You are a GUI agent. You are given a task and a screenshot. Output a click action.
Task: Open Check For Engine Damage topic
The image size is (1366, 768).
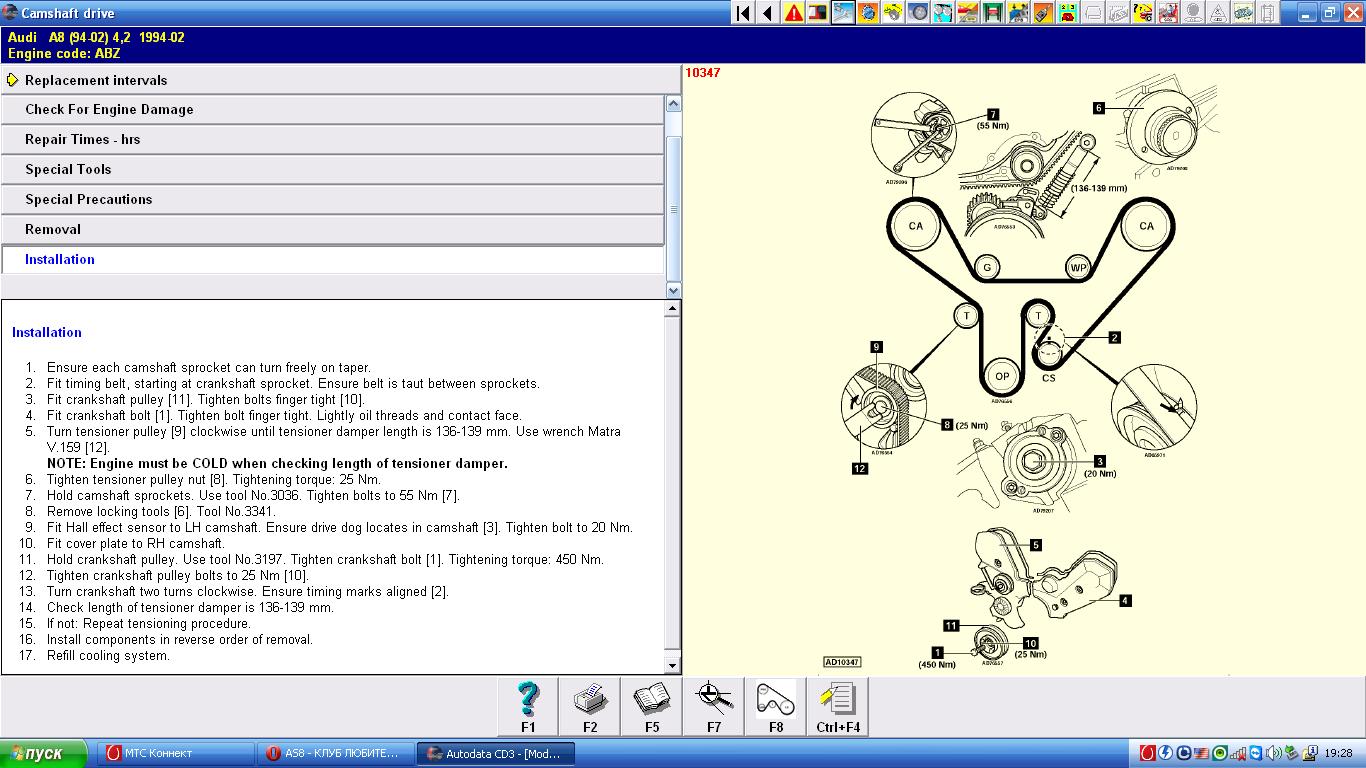109,109
